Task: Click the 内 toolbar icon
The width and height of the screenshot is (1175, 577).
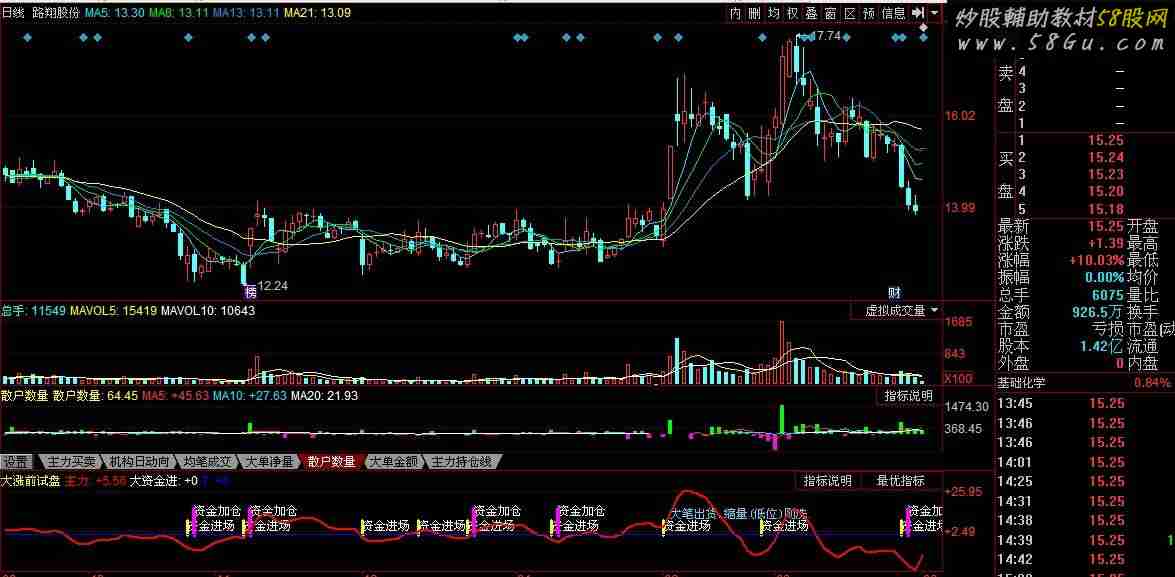Action: pos(736,13)
